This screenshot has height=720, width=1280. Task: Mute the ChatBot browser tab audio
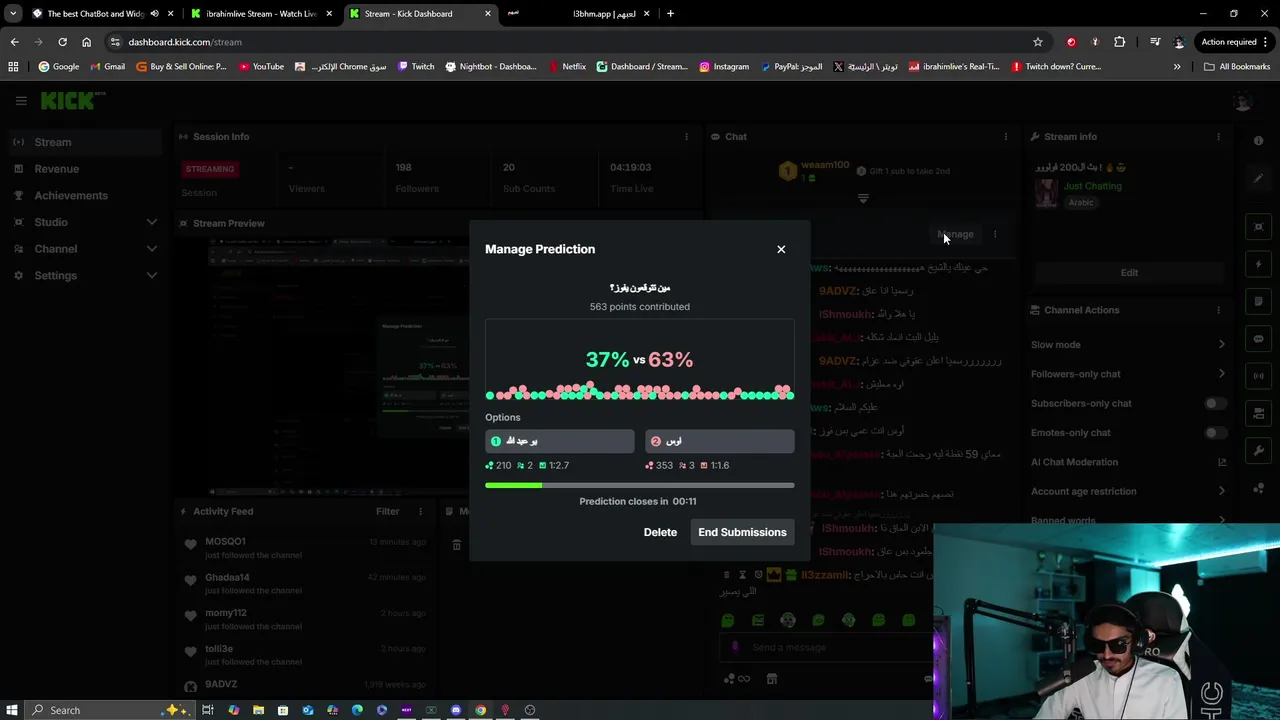point(154,14)
